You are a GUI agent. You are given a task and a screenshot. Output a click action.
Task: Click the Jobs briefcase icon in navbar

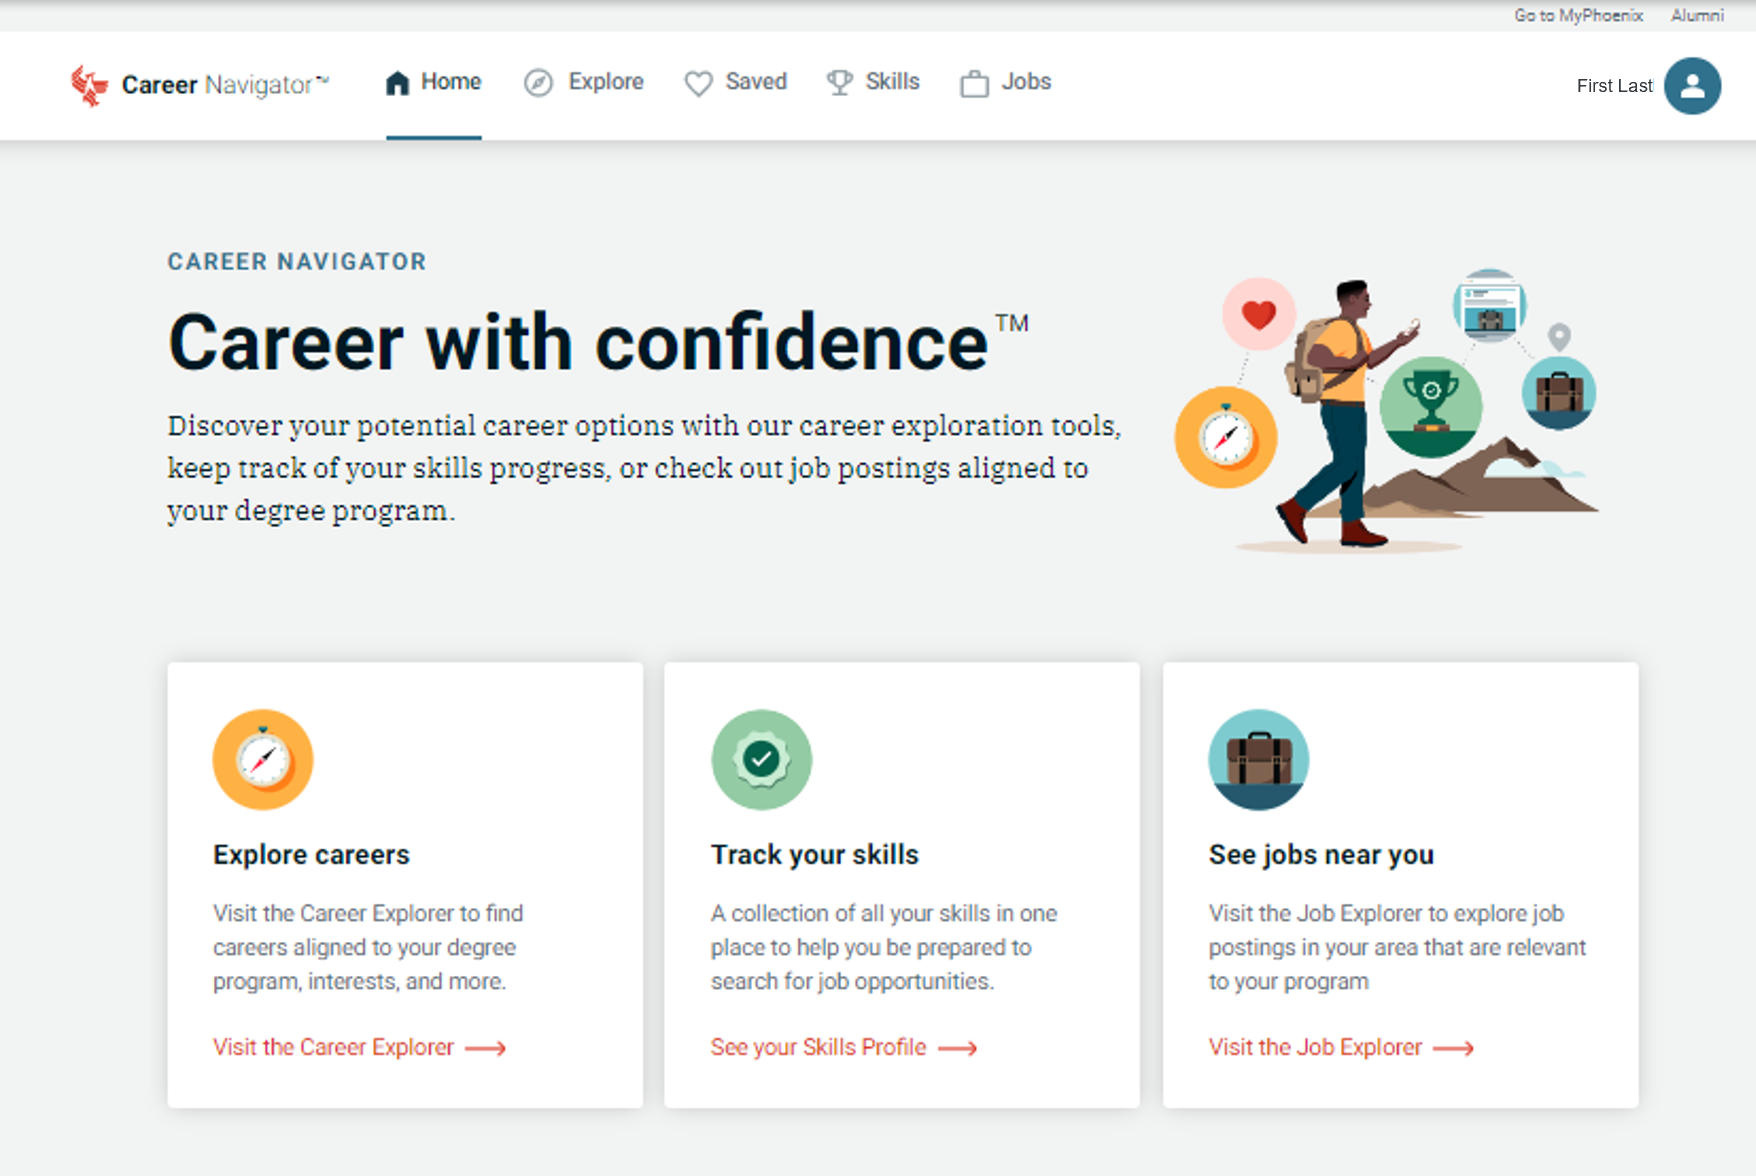coord(974,84)
